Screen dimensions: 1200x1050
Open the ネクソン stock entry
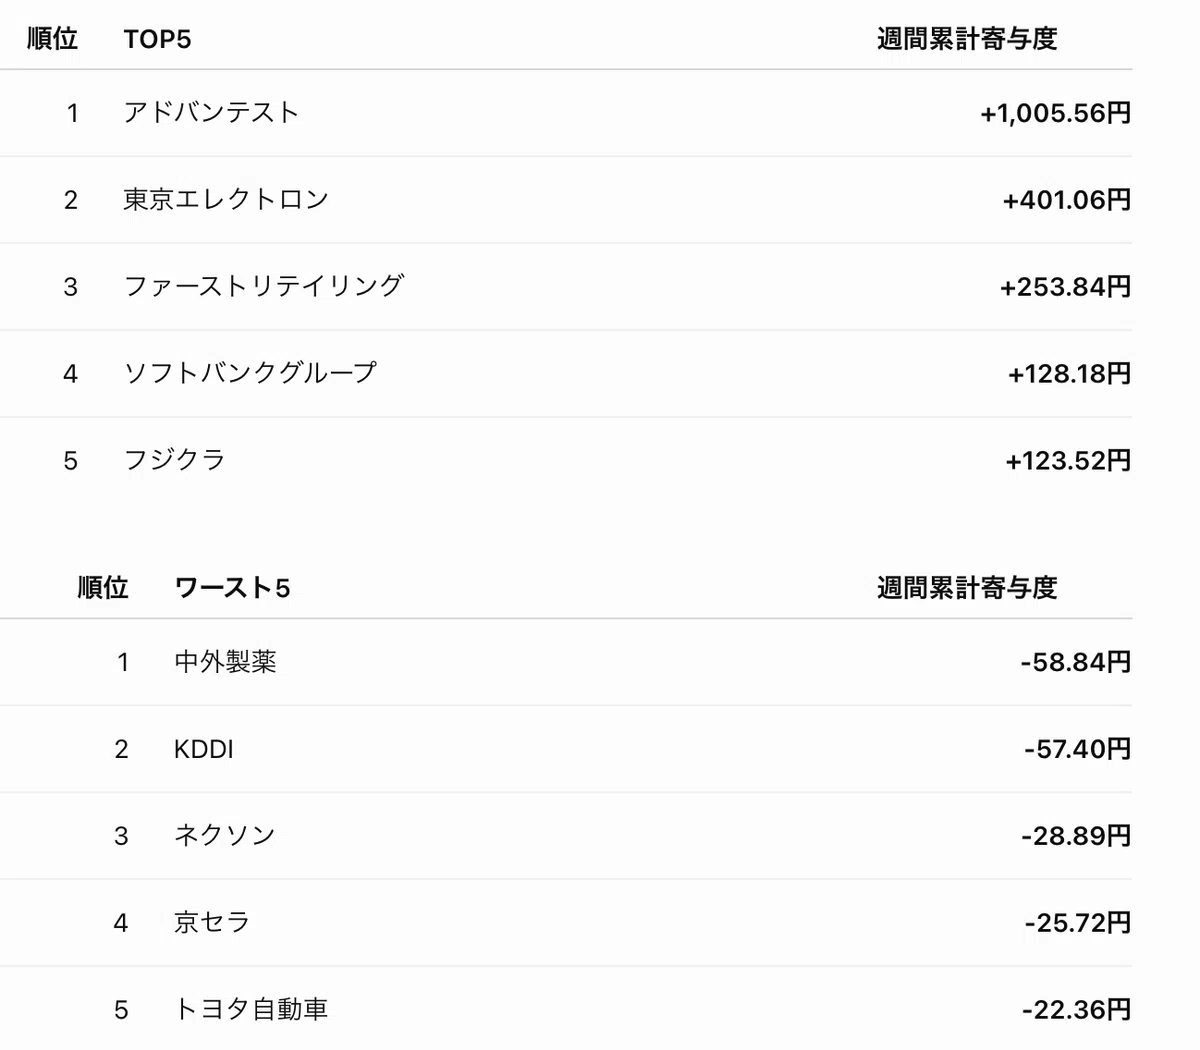coord(224,835)
